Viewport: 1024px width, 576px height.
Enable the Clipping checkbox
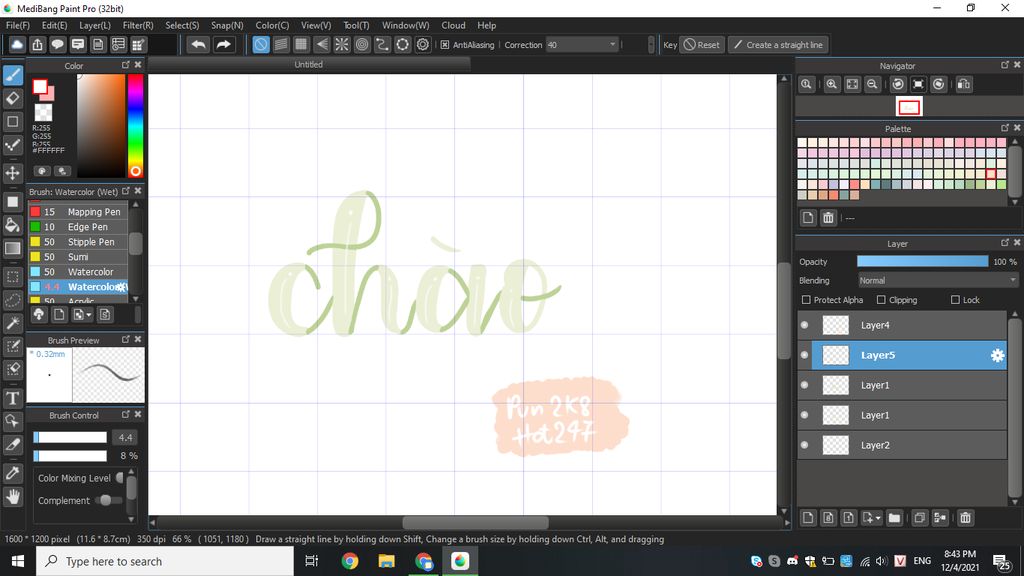(x=881, y=300)
